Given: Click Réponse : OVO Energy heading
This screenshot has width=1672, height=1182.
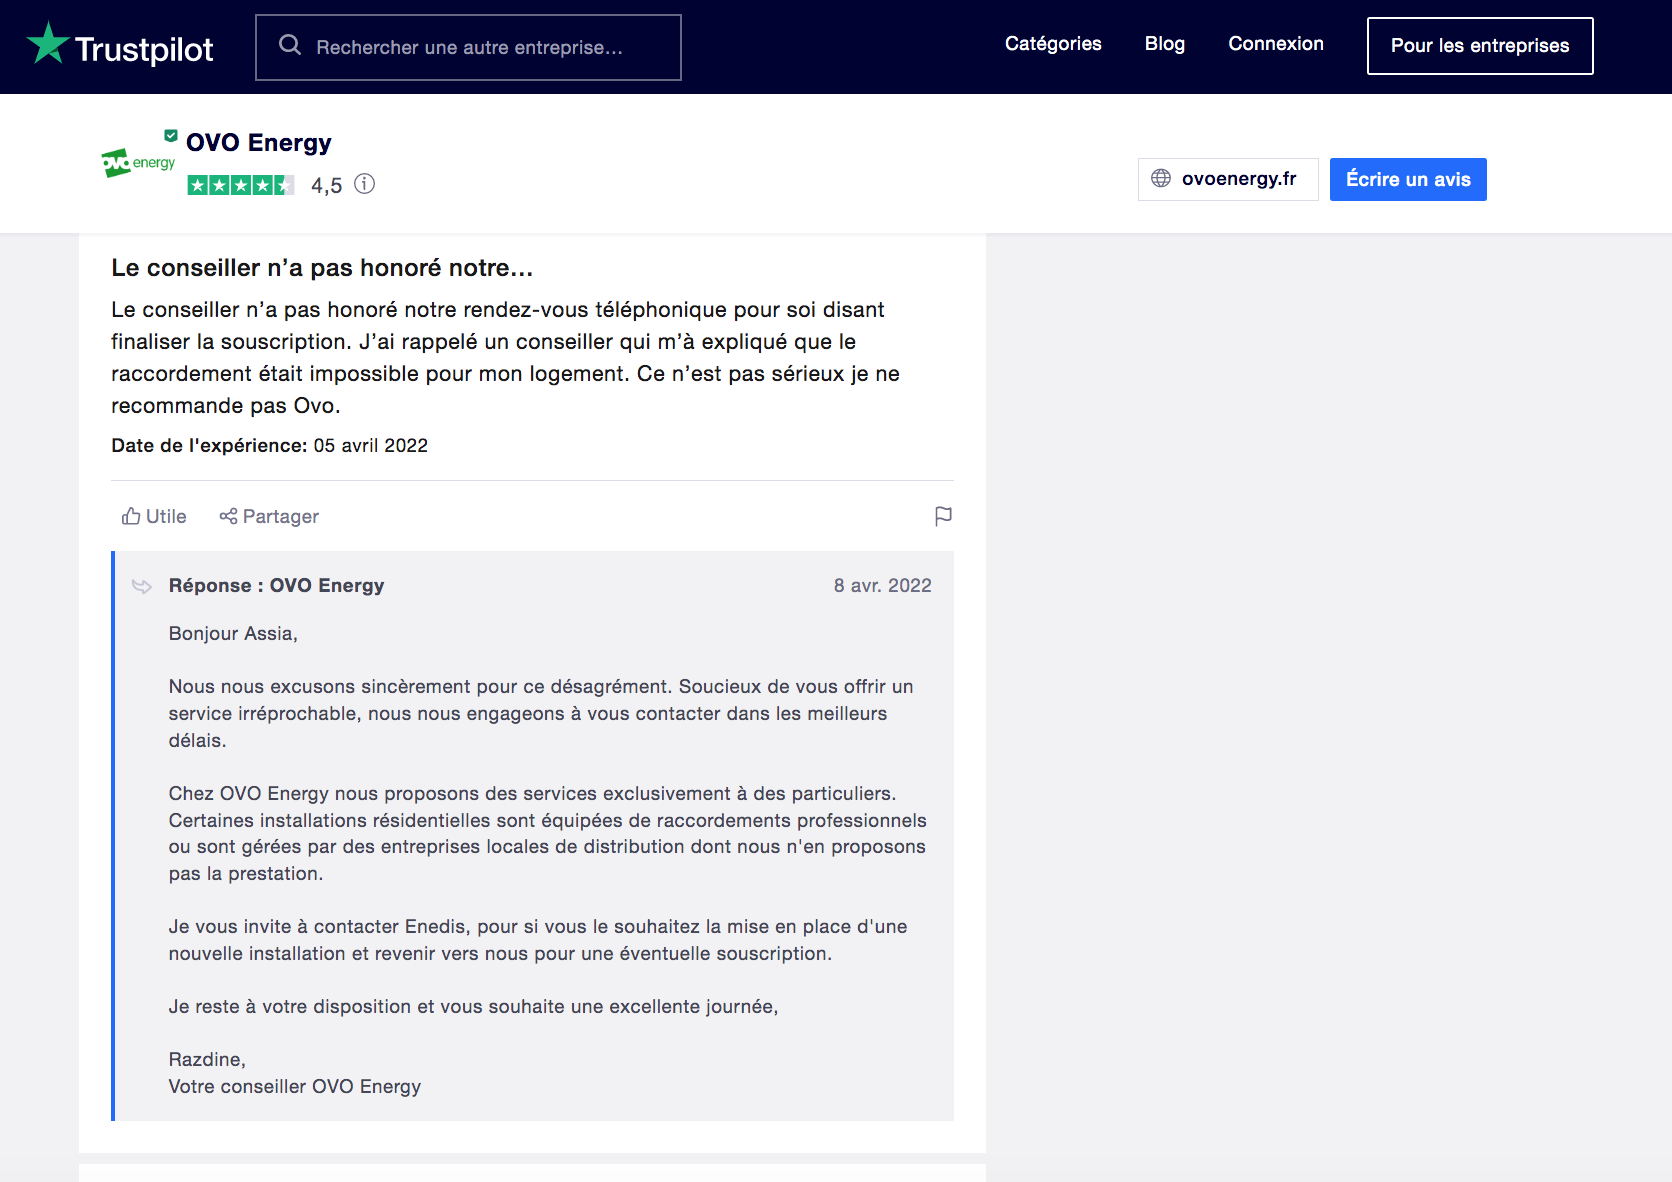Looking at the screenshot, I should coord(276,585).
